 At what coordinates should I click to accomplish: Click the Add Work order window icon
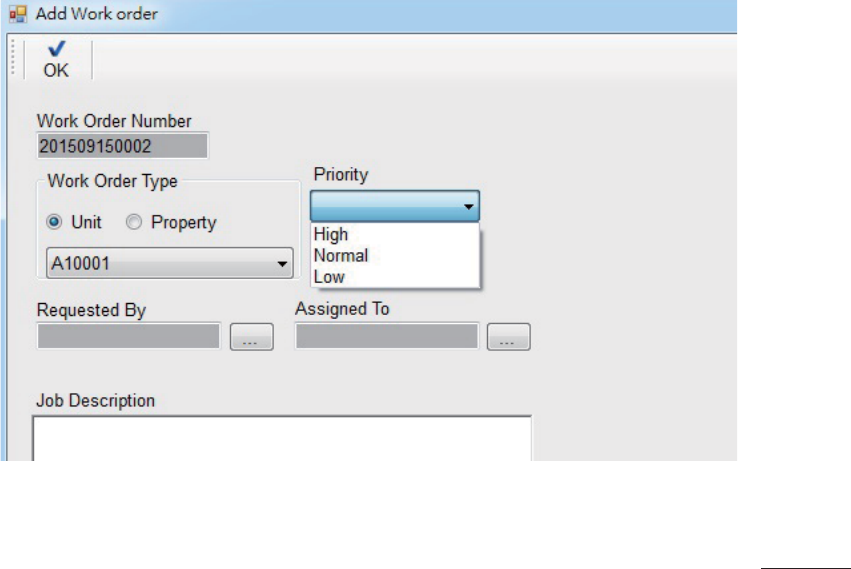(x=18, y=14)
